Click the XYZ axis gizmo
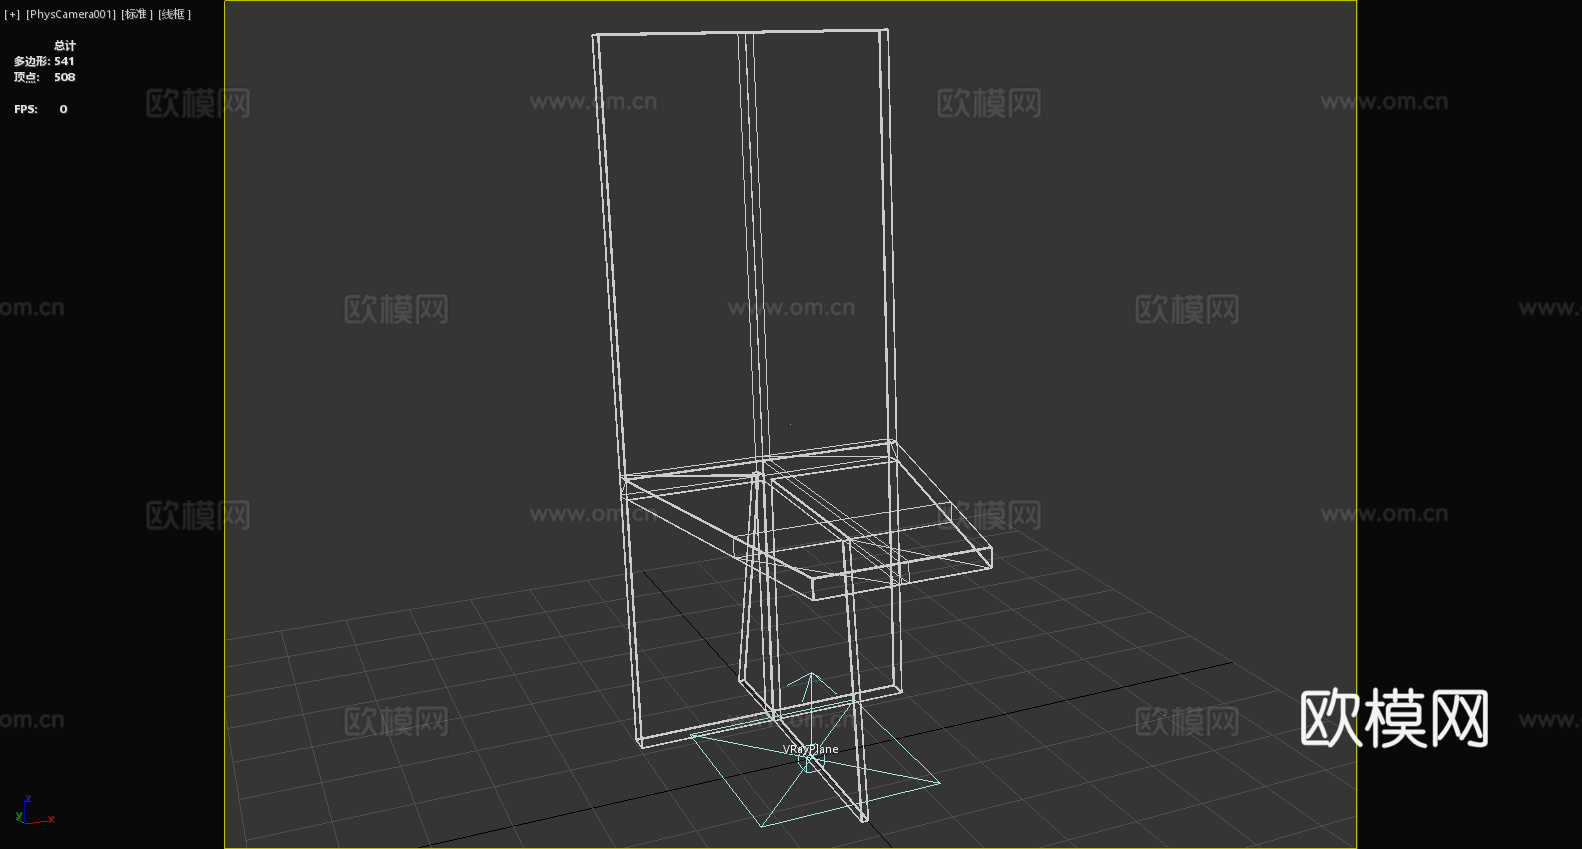Screen dimensions: 1582x849 34,810
